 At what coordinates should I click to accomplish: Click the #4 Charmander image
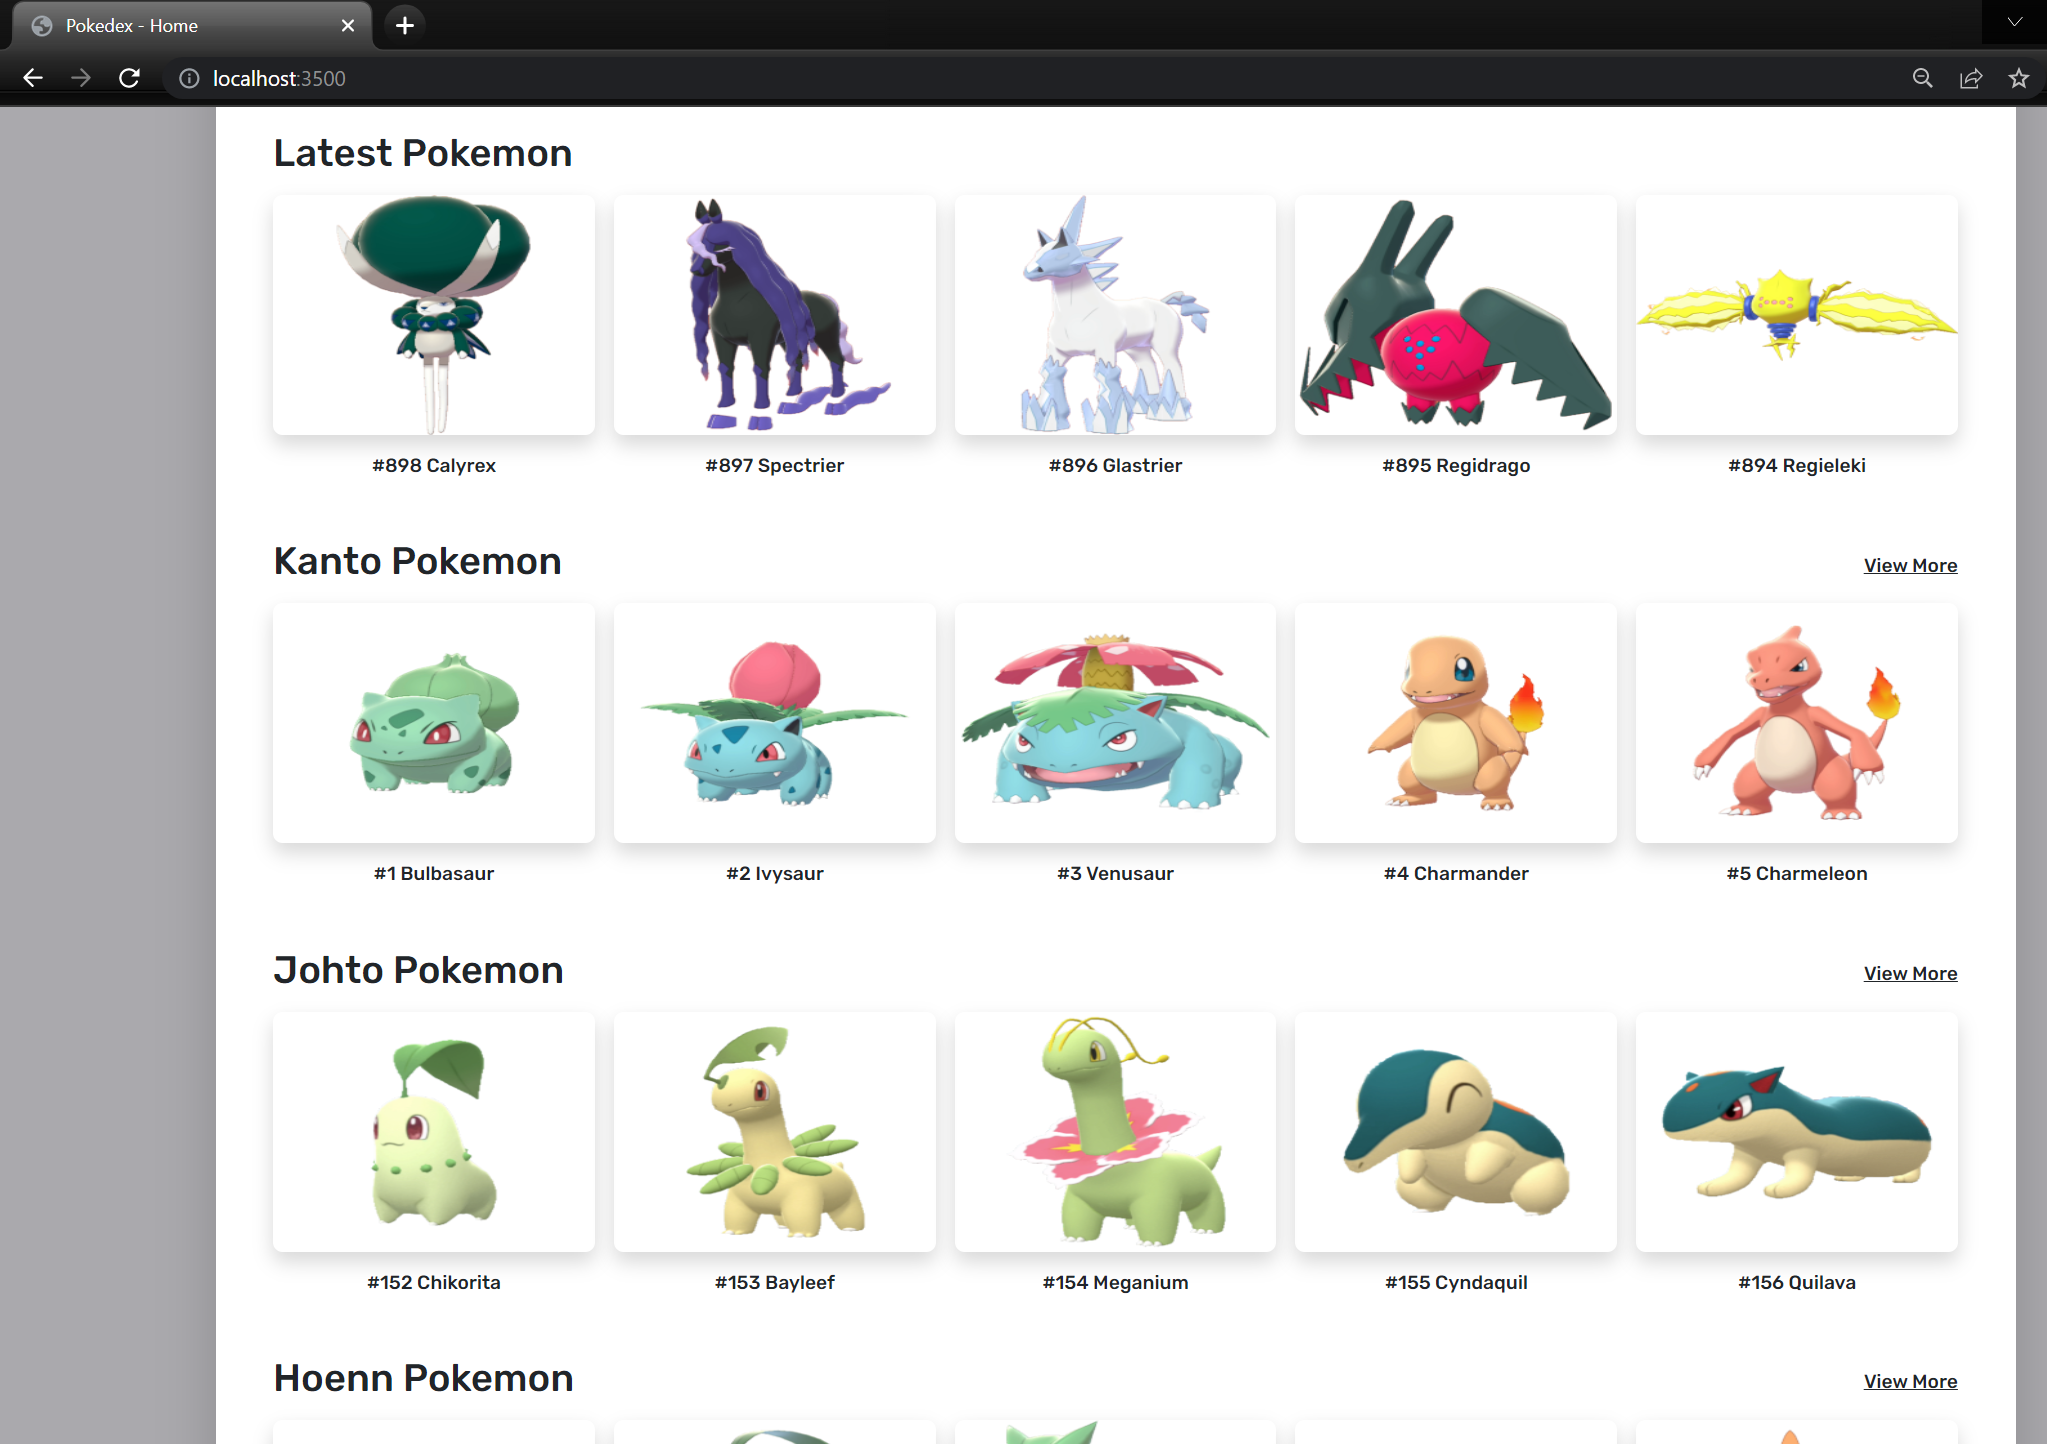pyautogui.click(x=1455, y=723)
